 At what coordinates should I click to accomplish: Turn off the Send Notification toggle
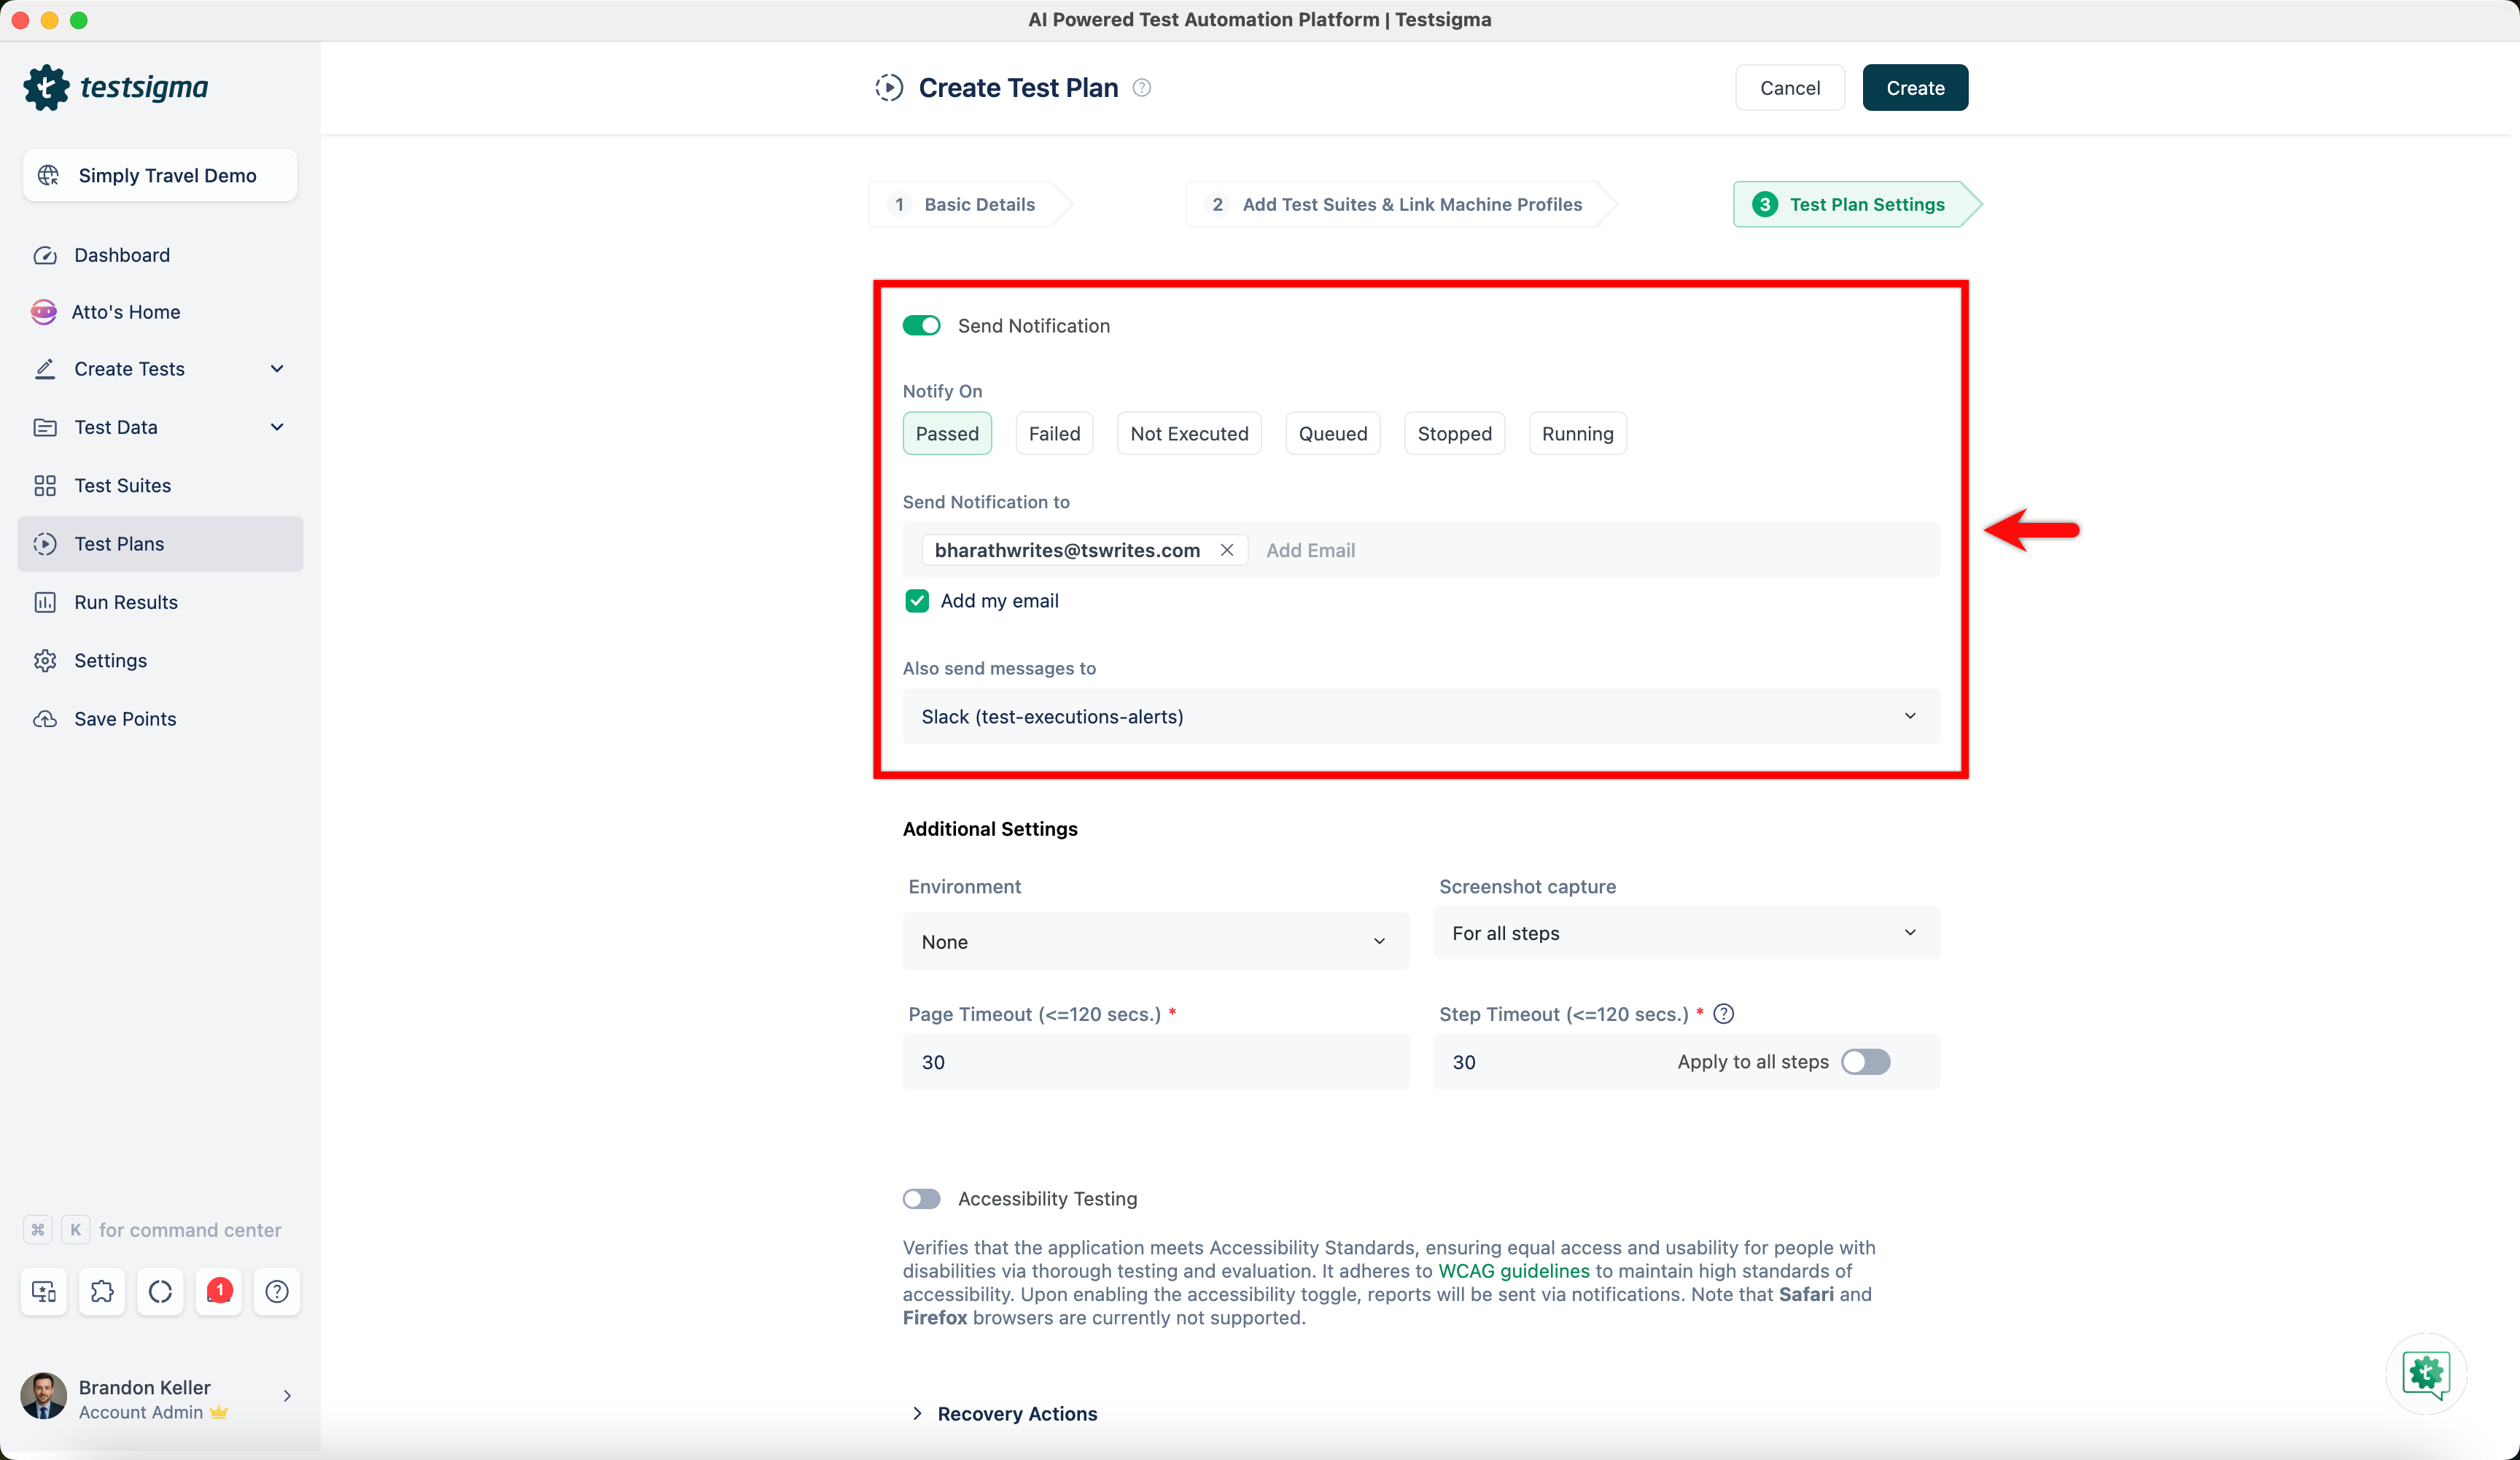coord(921,325)
